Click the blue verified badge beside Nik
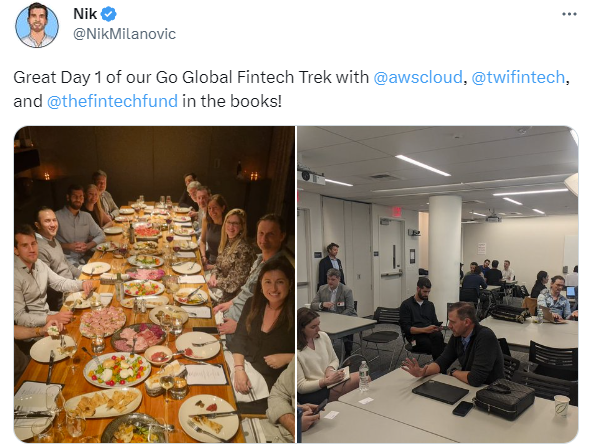The height and width of the screenshot is (448, 592). point(109,14)
